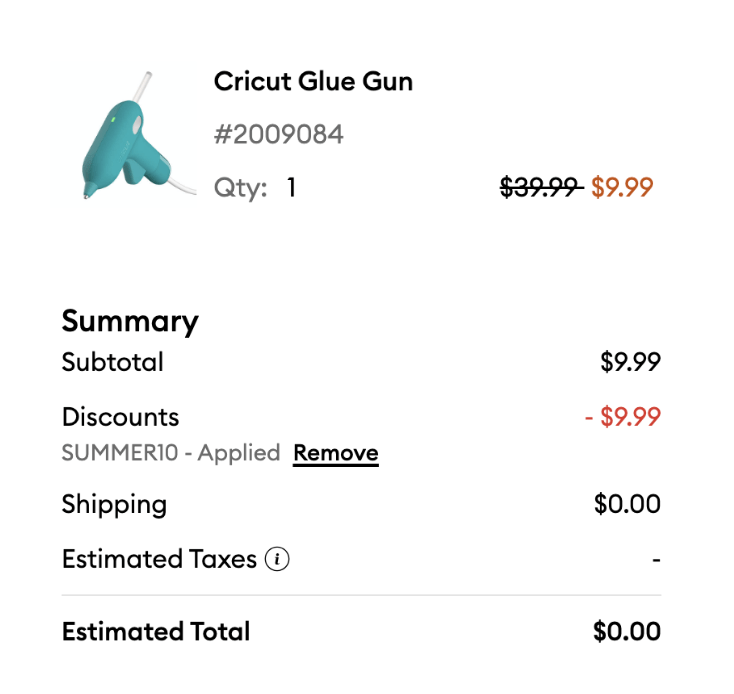Click the Shipping label
The image size is (734, 694).
point(114,504)
